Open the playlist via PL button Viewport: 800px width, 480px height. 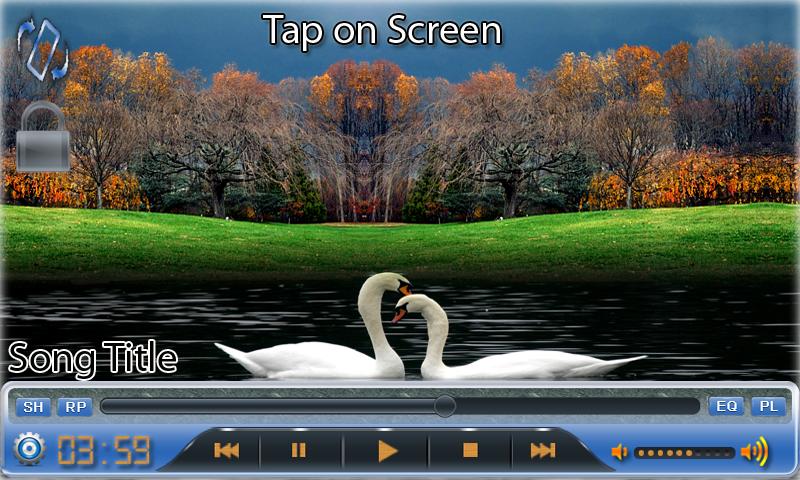768,407
